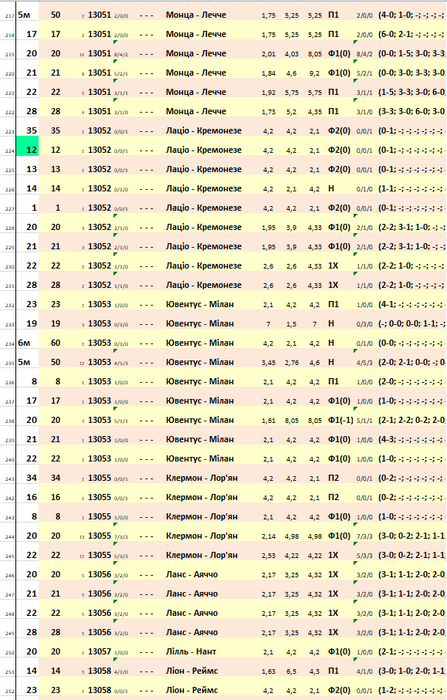Select odds 1,92 in Монца - Лечче row
The width and height of the screenshot is (447, 700).
(x=268, y=93)
